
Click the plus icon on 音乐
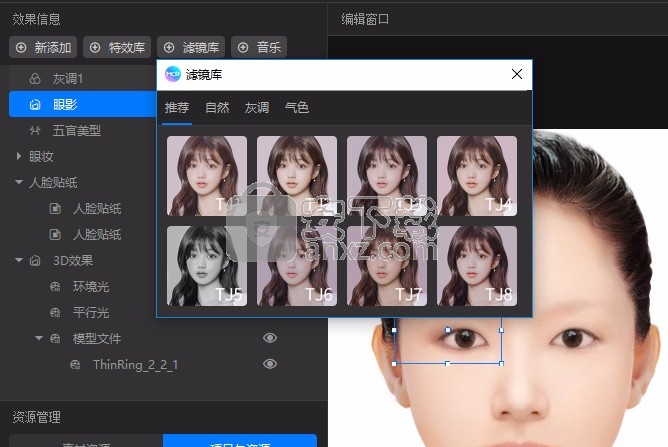click(243, 47)
